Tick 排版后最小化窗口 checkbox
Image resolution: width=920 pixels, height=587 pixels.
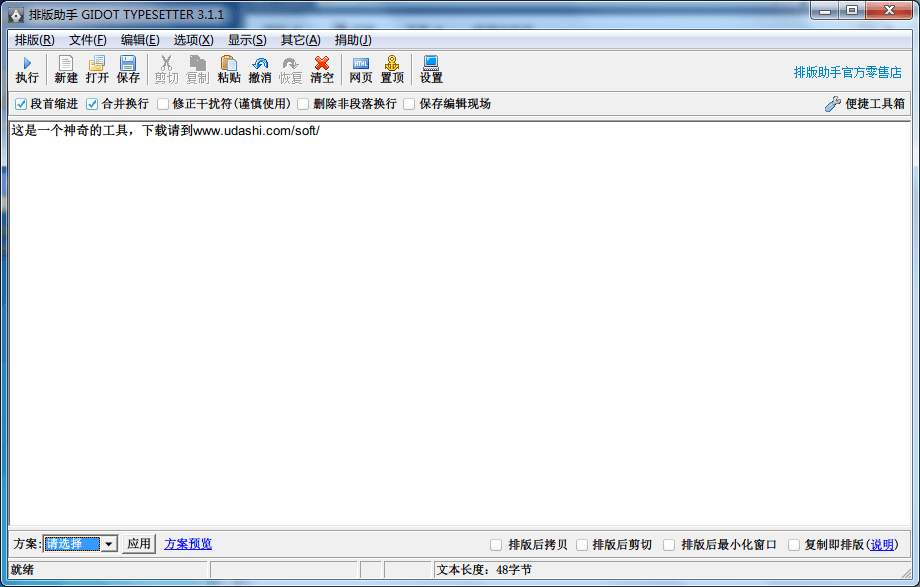[x=669, y=545]
